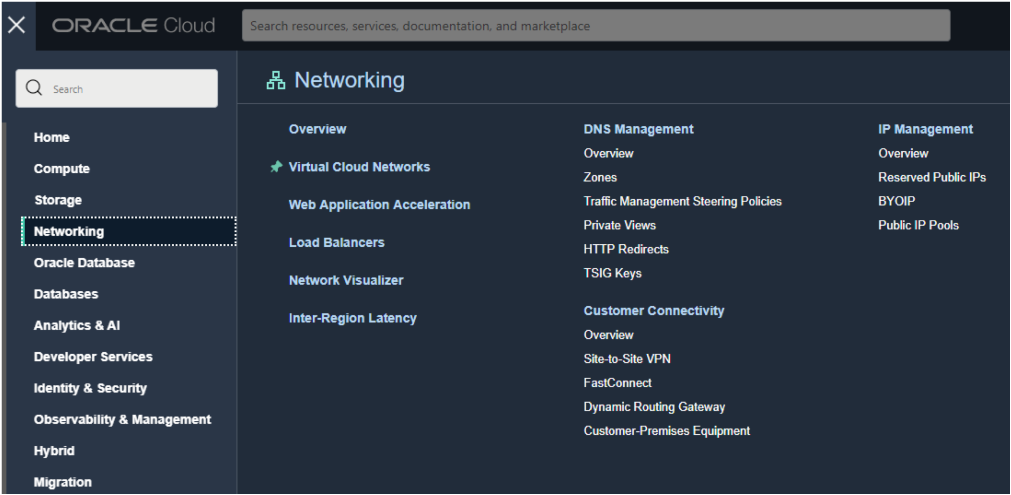Go to Private Views
This screenshot has width=1011, height=495.
[620, 225]
